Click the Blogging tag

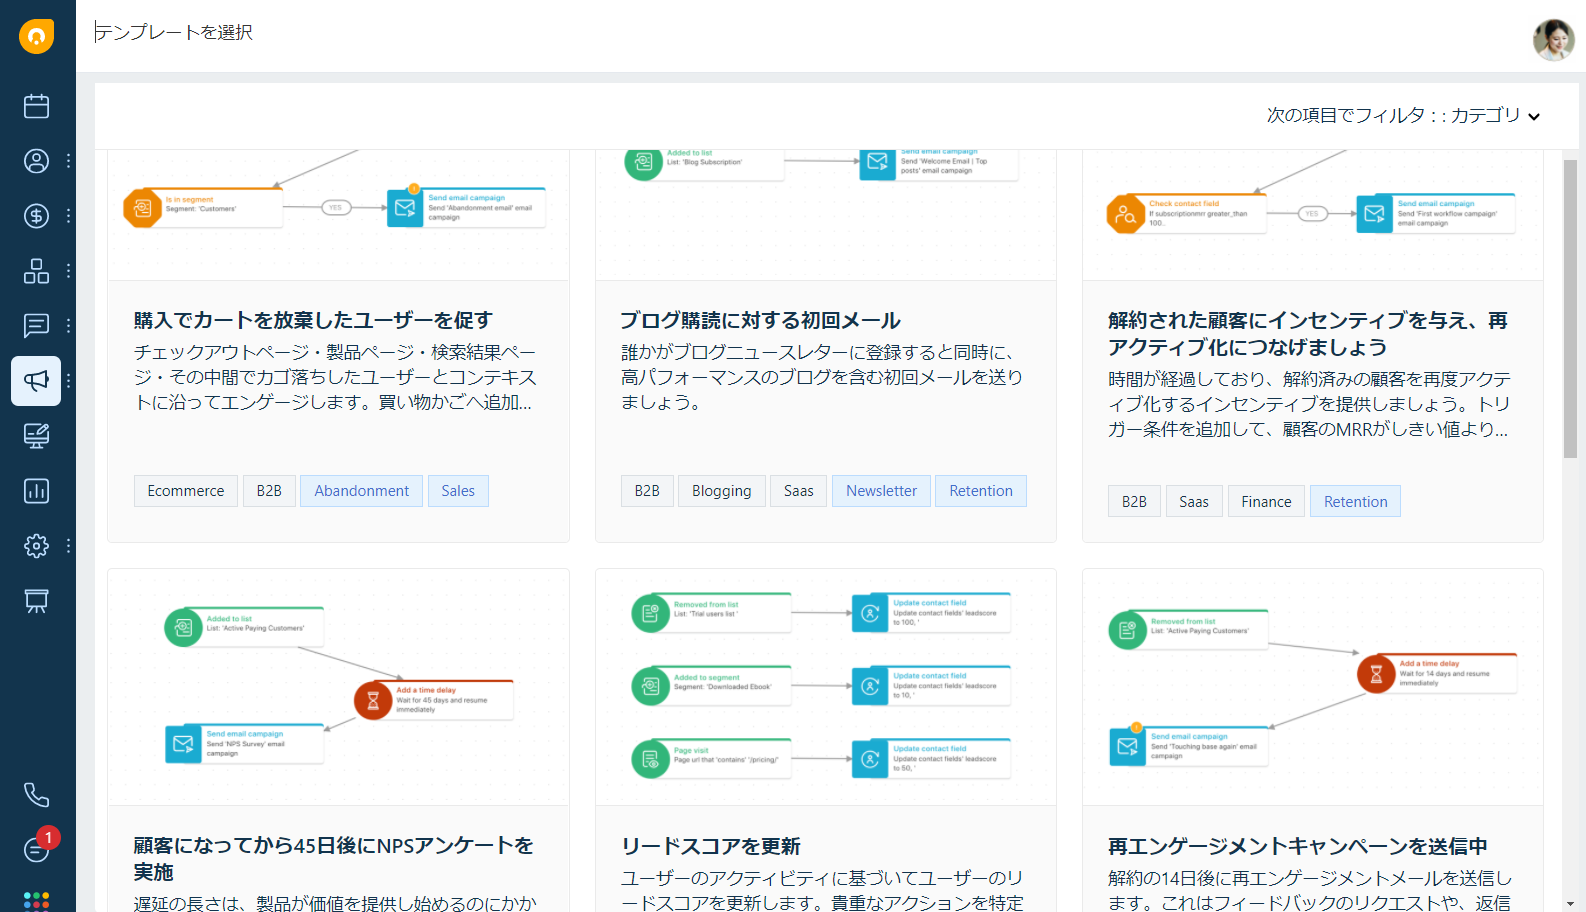tap(722, 491)
